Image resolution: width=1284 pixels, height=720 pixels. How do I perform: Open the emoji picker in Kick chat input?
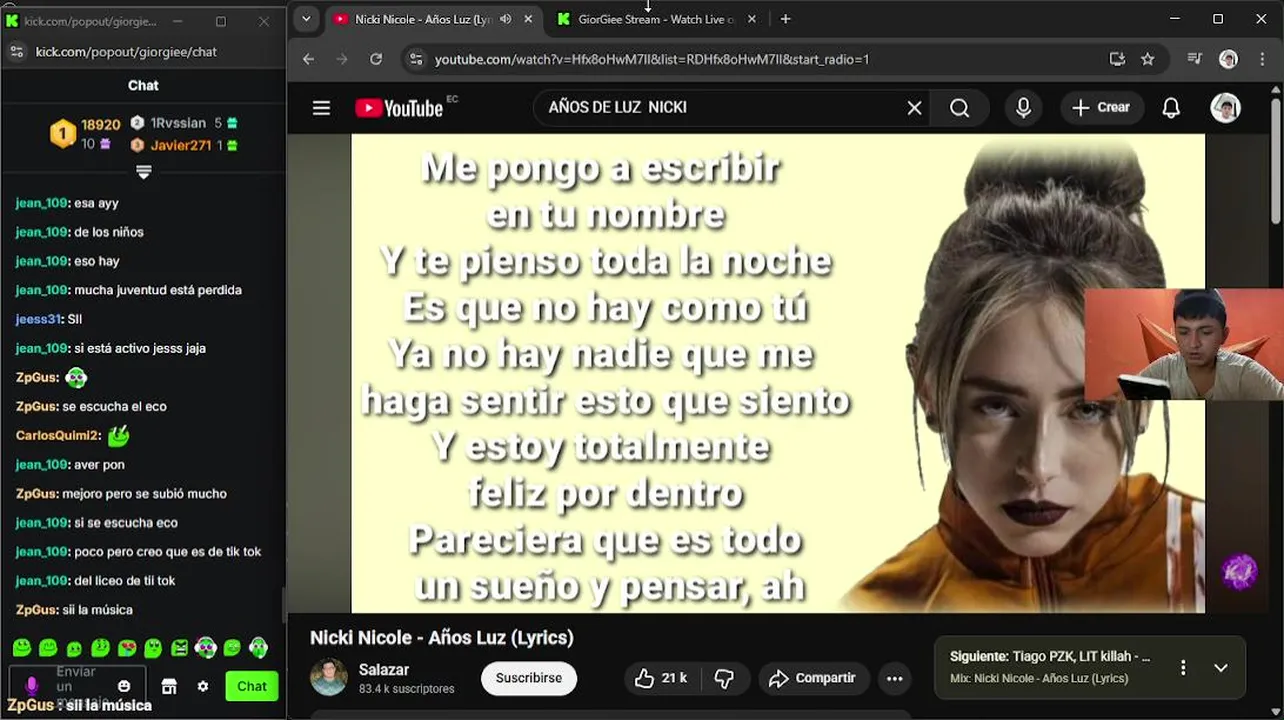click(x=124, y=686)
